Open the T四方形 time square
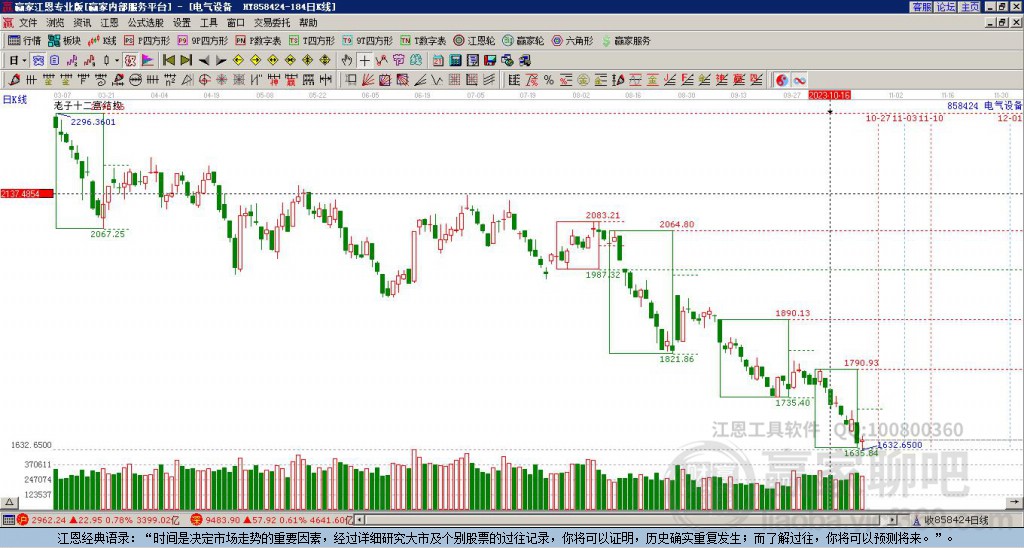Viewport: 1024px width, 548px height. [312, 40]
